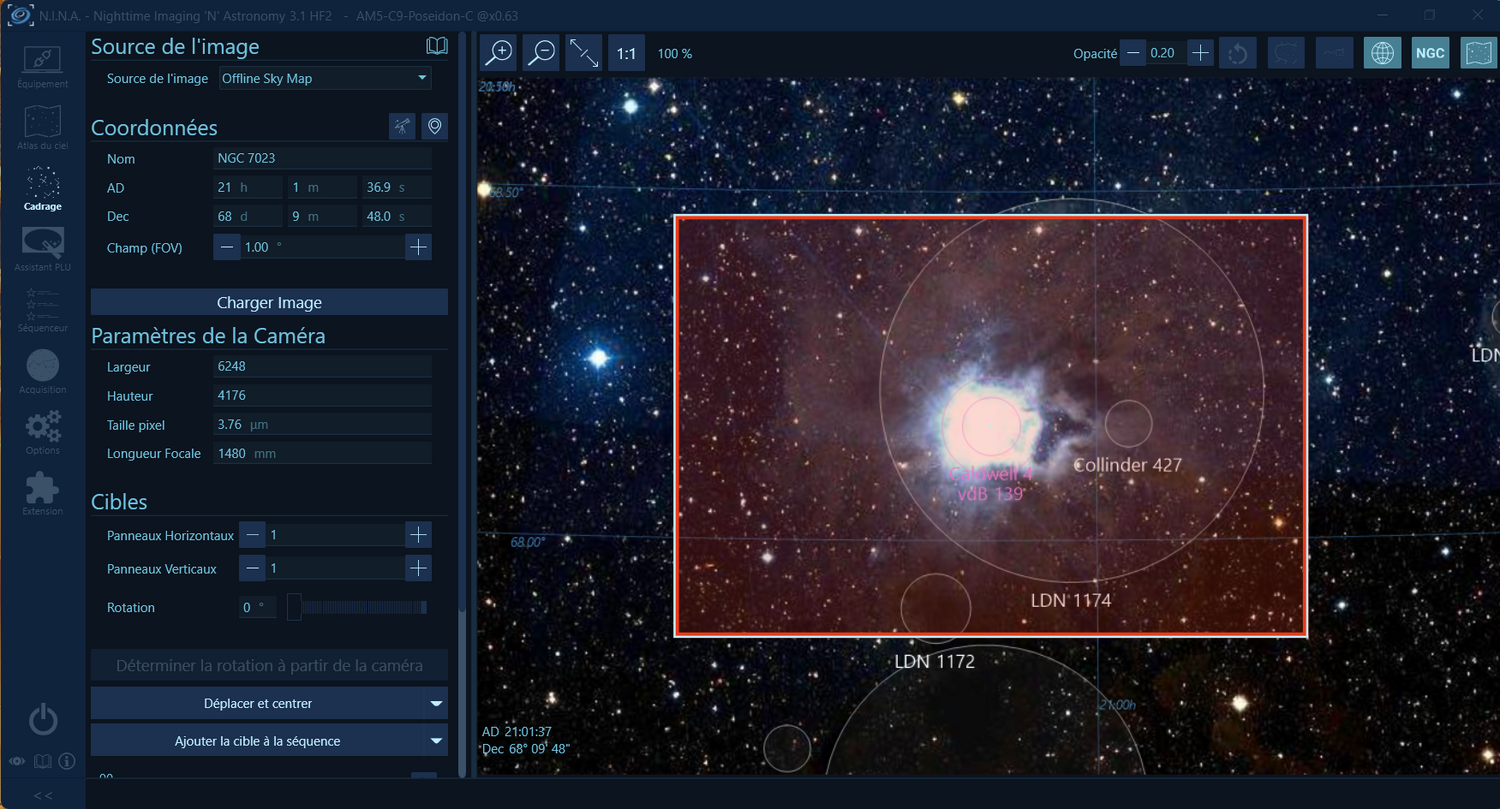The height and width of the screenshot is (809, 1500).
Task: Click Ajouter la cible à la séquence
Action: point(258,741)
